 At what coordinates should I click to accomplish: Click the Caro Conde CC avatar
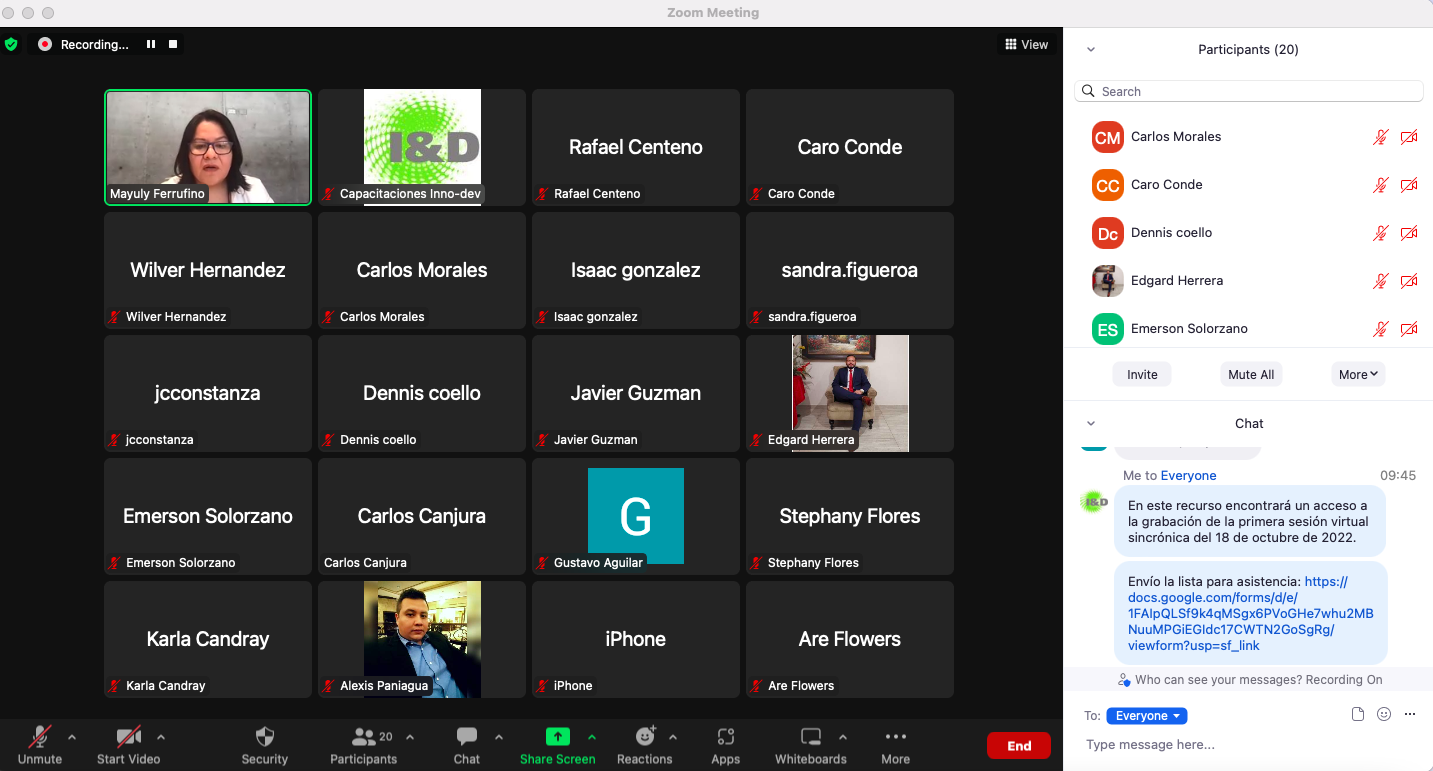pyautogui.click(x=1108, y=185)
